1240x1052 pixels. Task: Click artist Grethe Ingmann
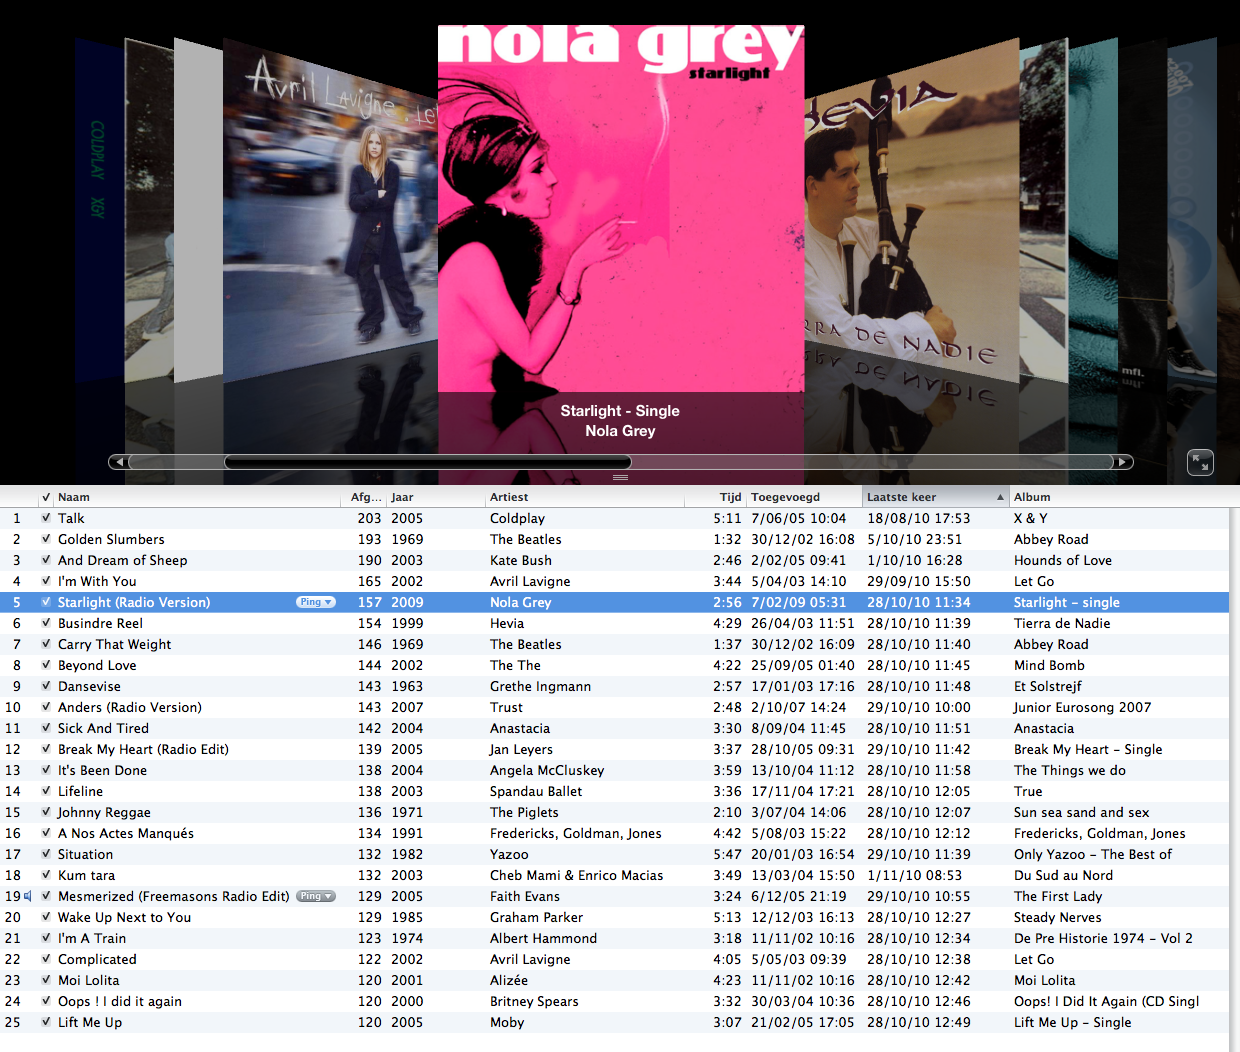[540, 686]
